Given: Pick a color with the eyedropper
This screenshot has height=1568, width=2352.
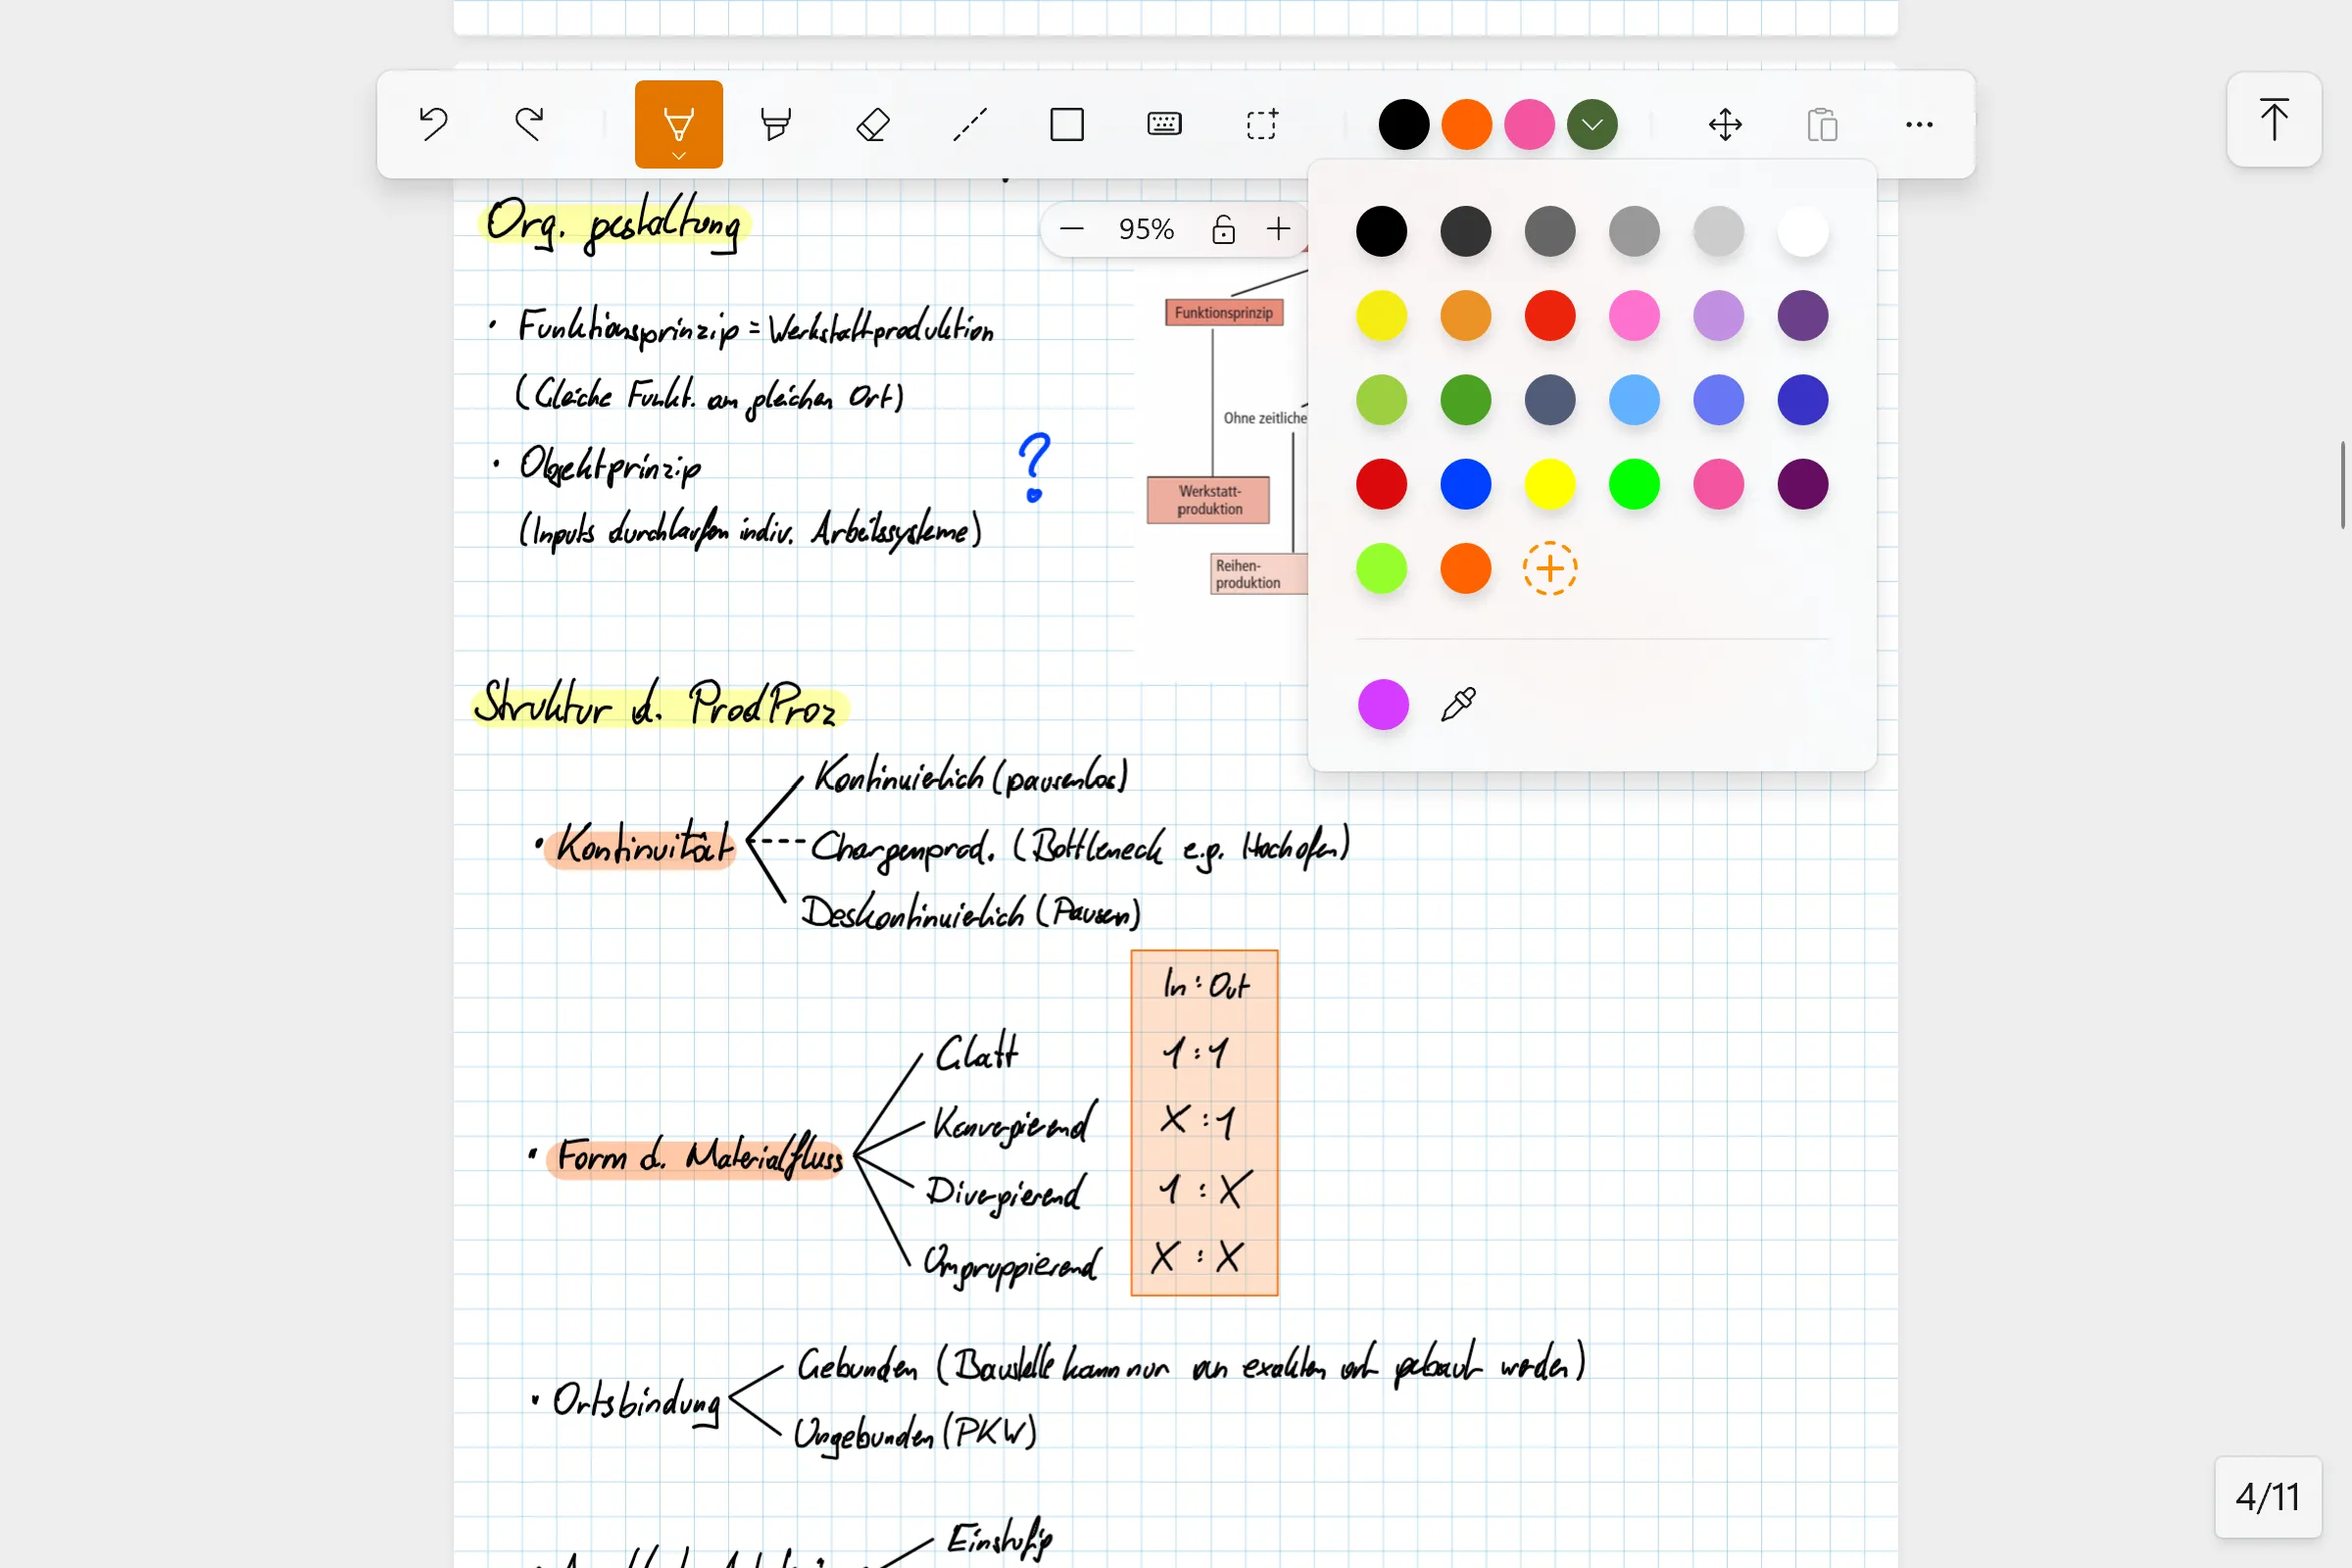Looking at the screenshot, I should pos(1458,704).
